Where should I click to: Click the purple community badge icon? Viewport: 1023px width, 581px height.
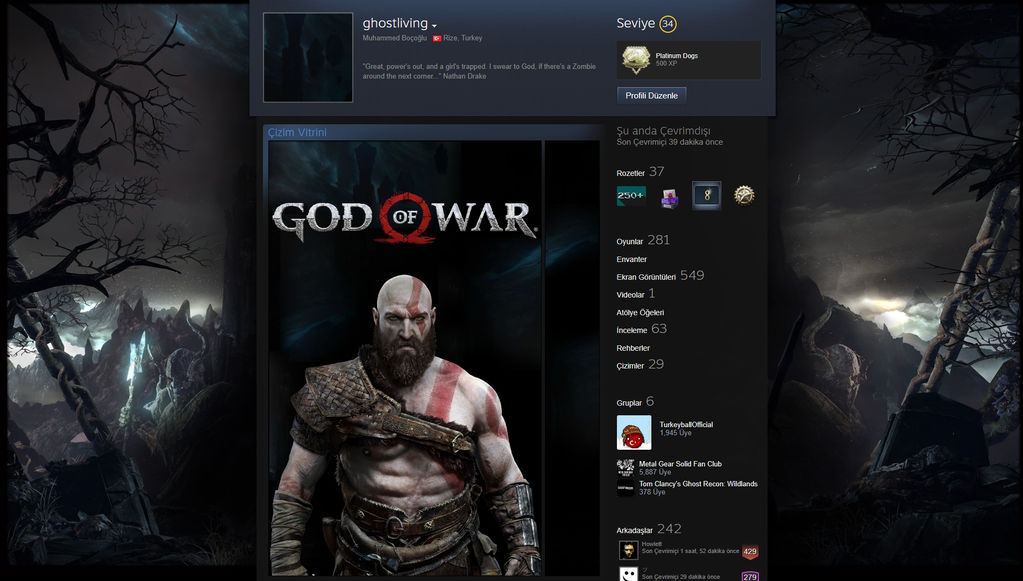click(x=669, y=198)
